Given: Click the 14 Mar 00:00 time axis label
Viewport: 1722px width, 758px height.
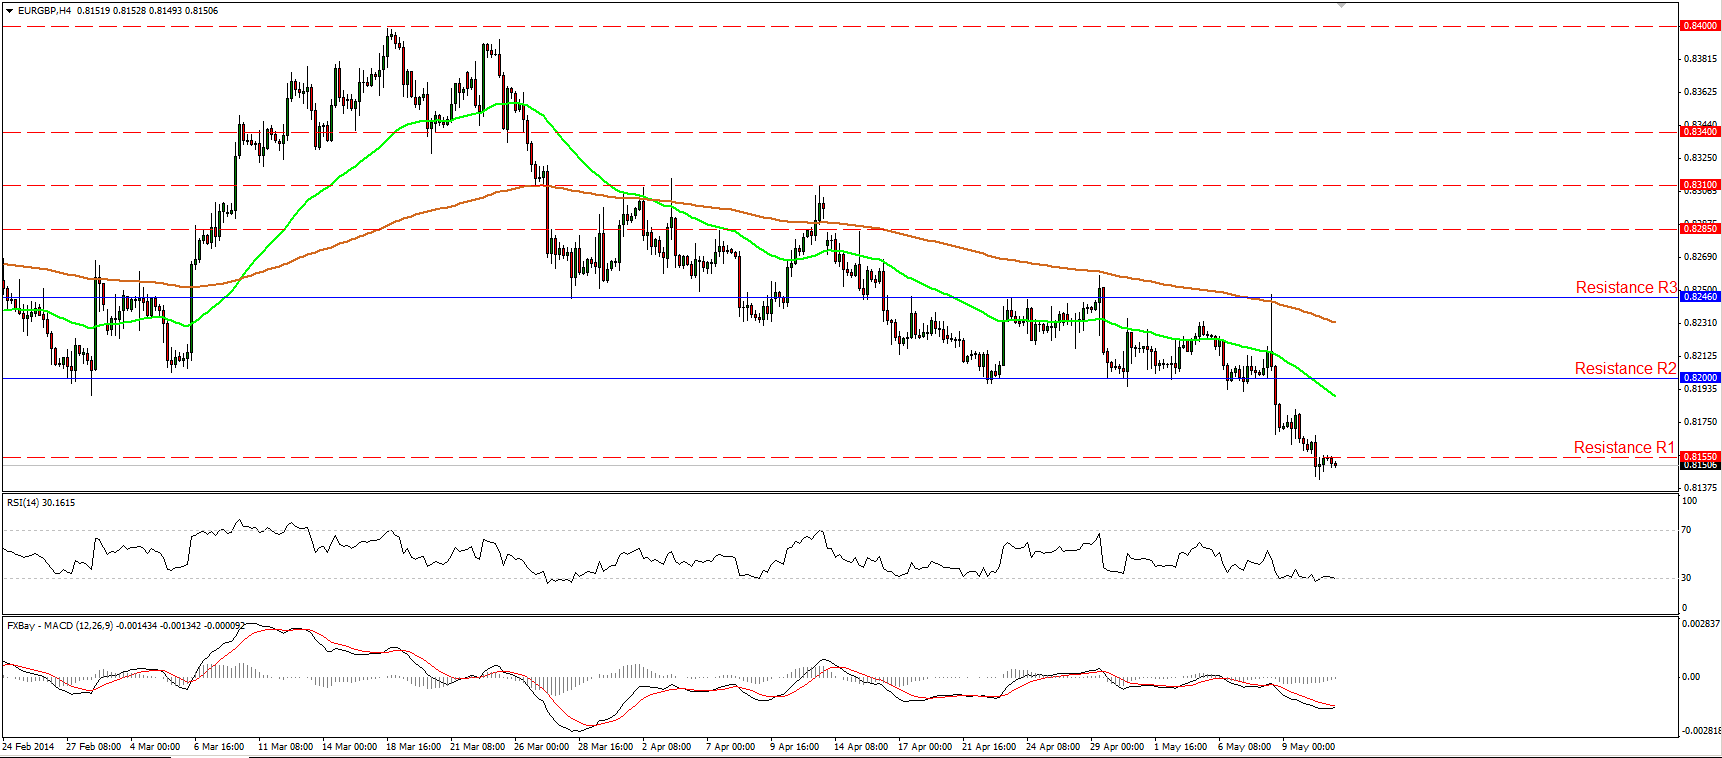Looking at the screenshot, I should [x=349, y=747].
